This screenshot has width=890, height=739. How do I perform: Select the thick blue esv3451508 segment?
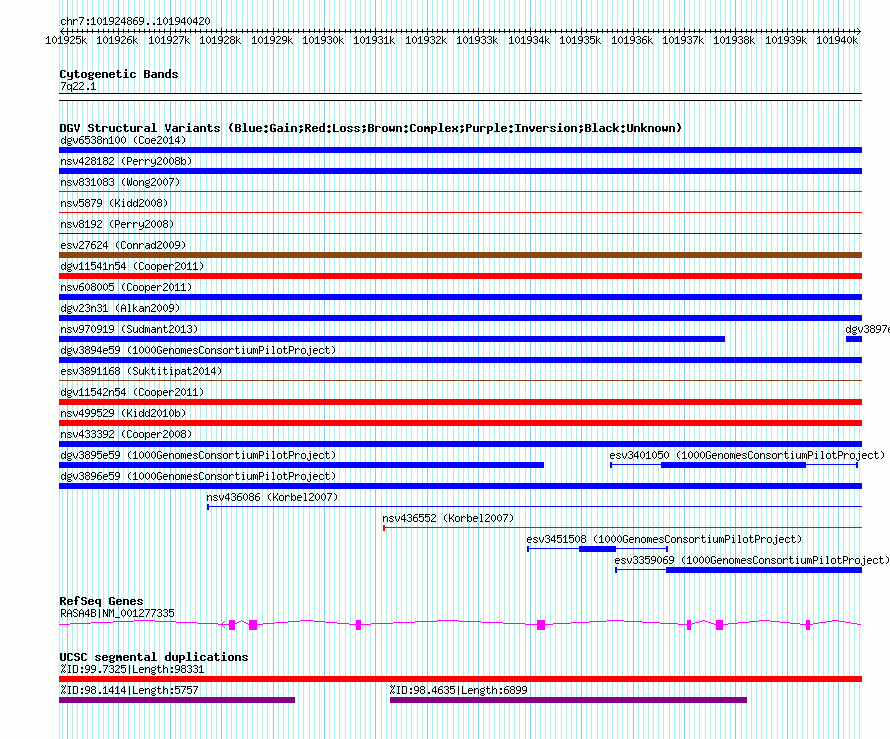click(x=597, y=549)
